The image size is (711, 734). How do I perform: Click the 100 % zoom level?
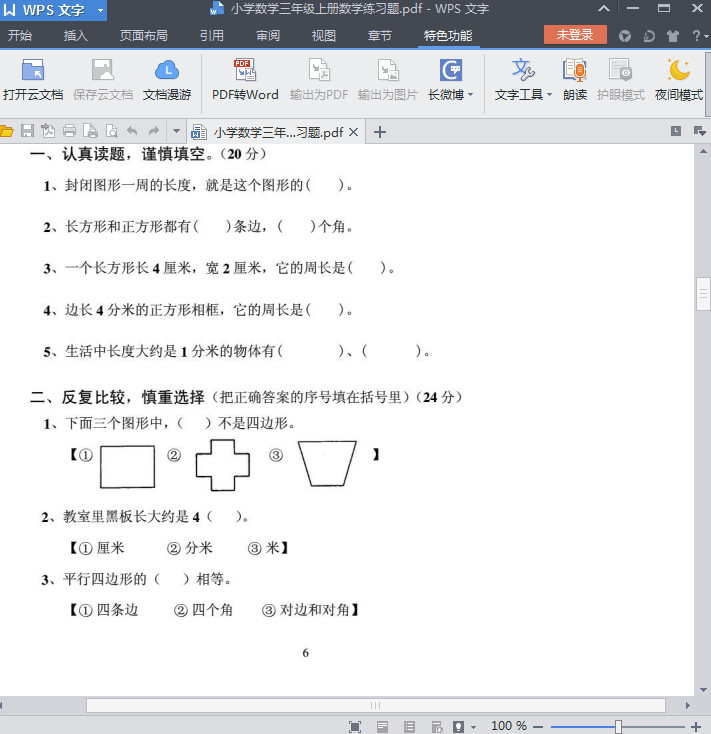point(509,726)
